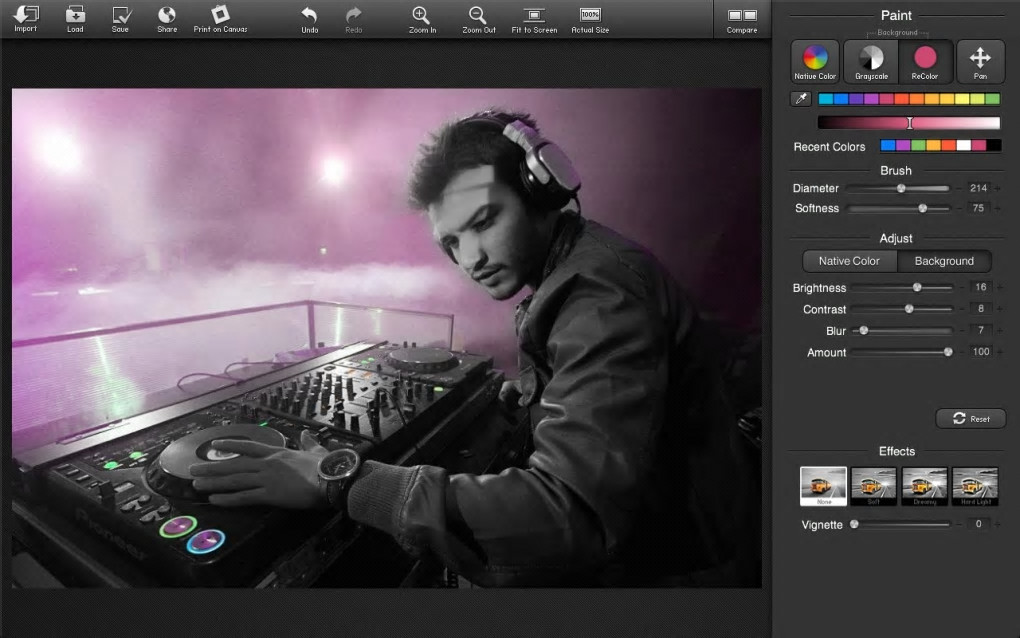Click the Import icon in the toolbar
Image resolution: width=1020 pixels, height=638 pixels.
(25, 16)
